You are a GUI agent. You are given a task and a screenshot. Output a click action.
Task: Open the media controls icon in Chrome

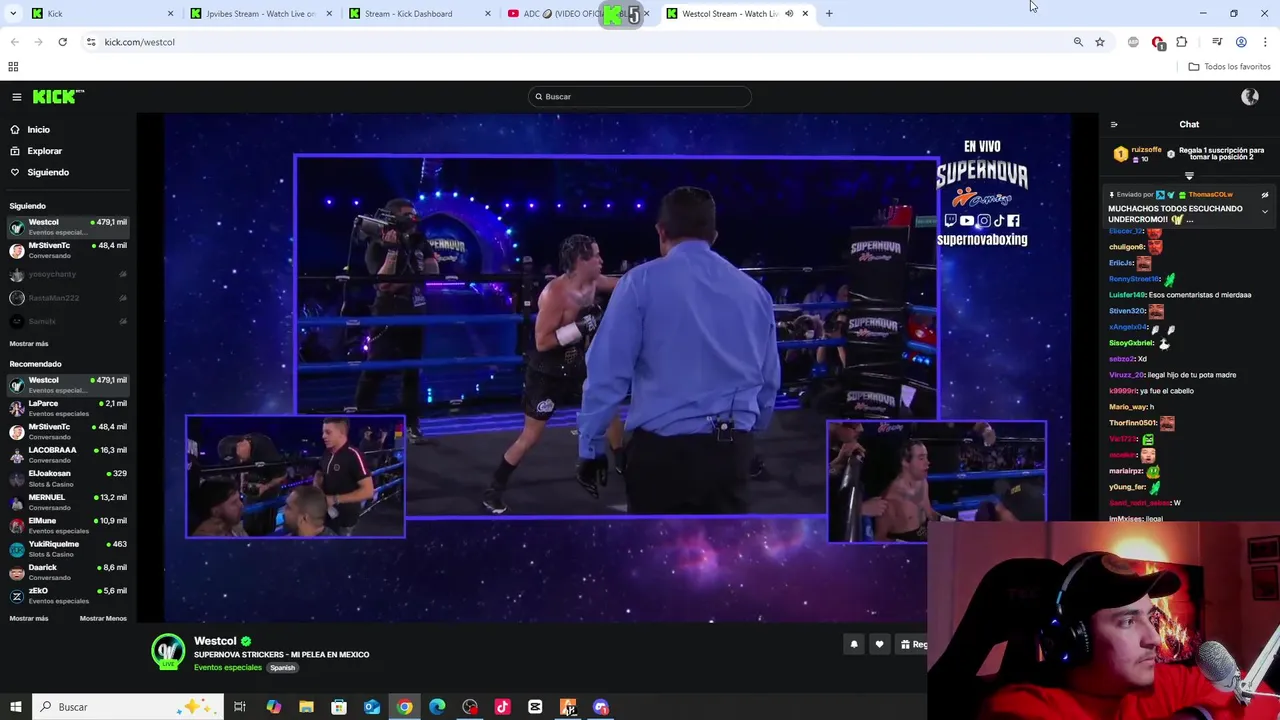click(x=1217, y=42)
